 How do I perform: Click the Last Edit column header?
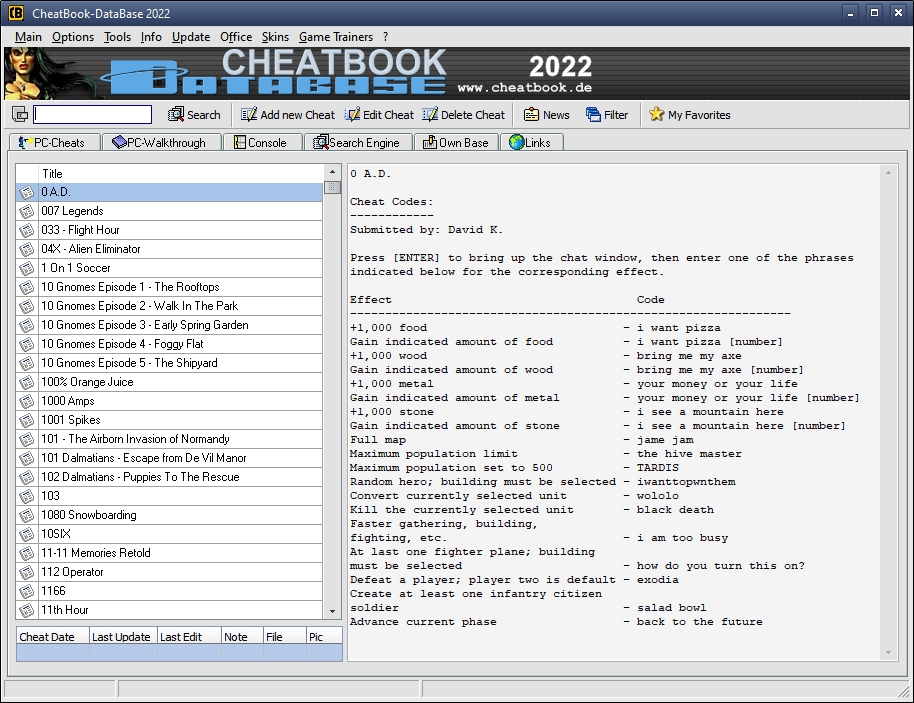click(189, 637)
